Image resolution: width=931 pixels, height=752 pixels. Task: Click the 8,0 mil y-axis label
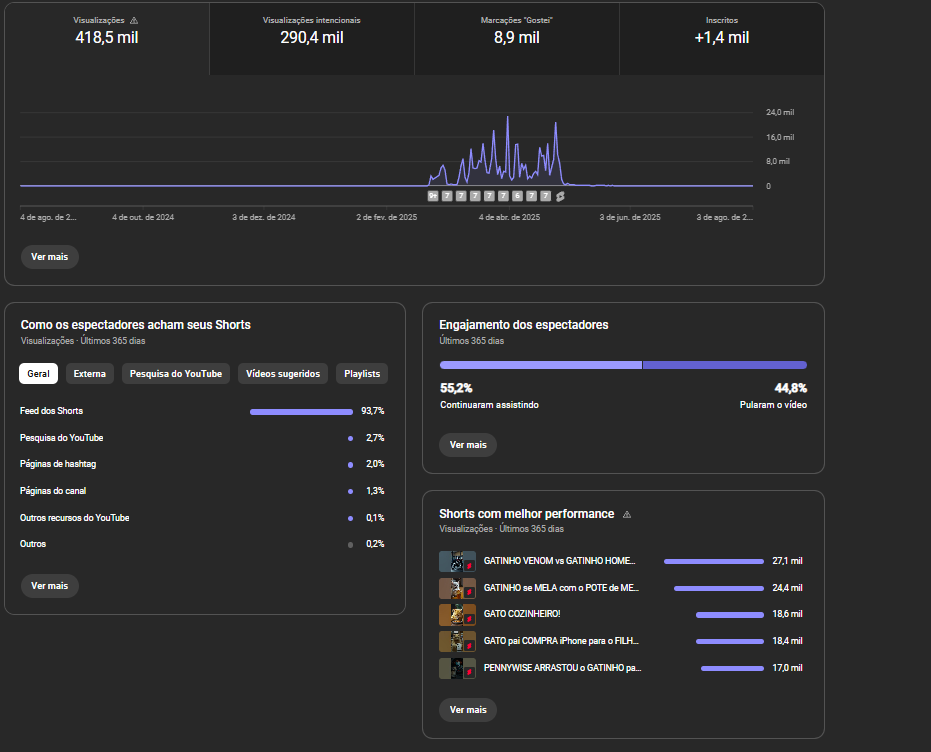click(778, 161)
